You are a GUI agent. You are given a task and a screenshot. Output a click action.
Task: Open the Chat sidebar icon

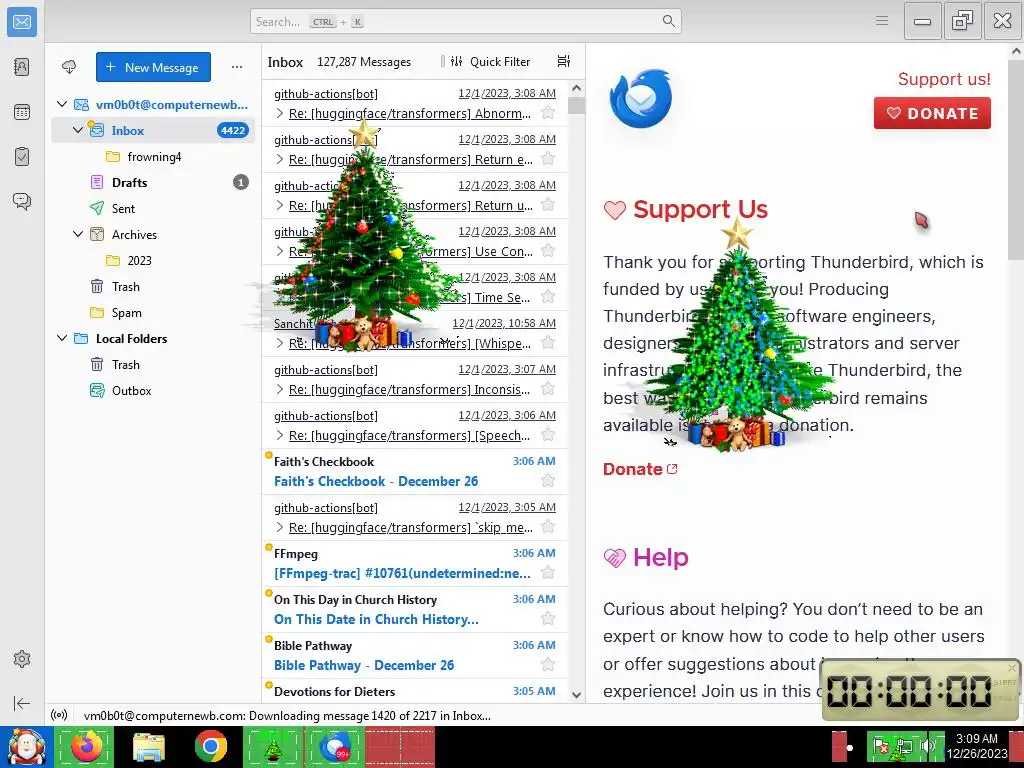tap(22, 201)
